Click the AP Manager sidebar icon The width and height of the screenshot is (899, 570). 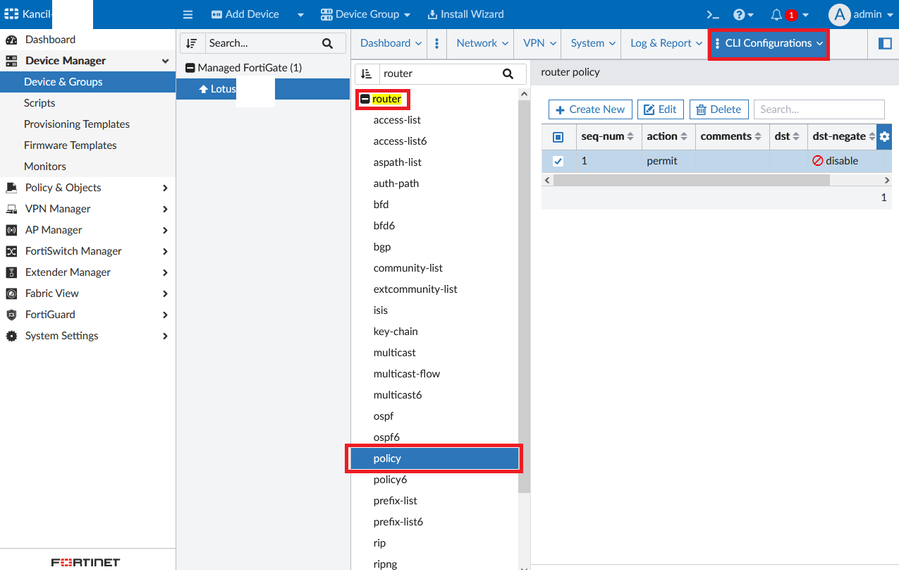[x=11, y=230]
